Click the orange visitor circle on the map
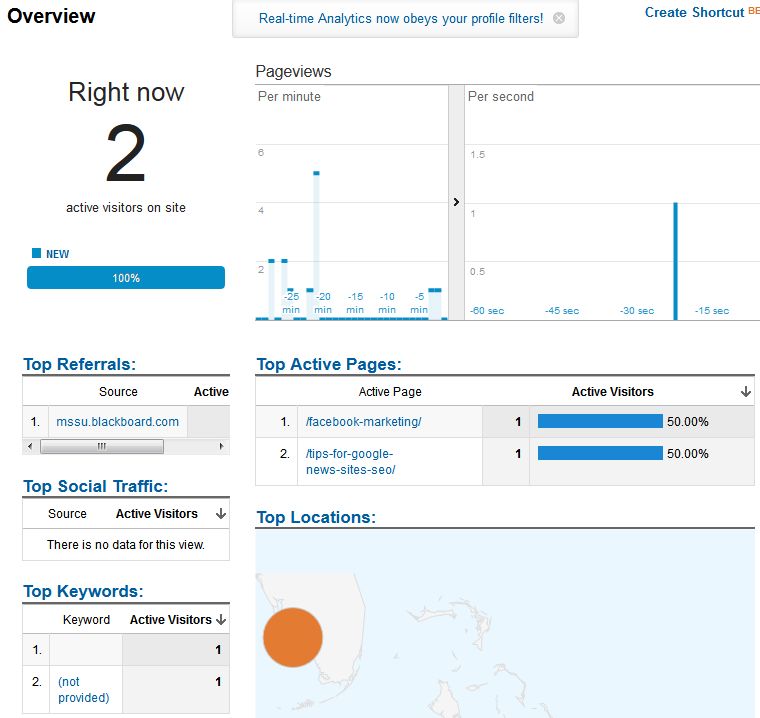The width and height of the screenshot is (760, 718). 292,637
